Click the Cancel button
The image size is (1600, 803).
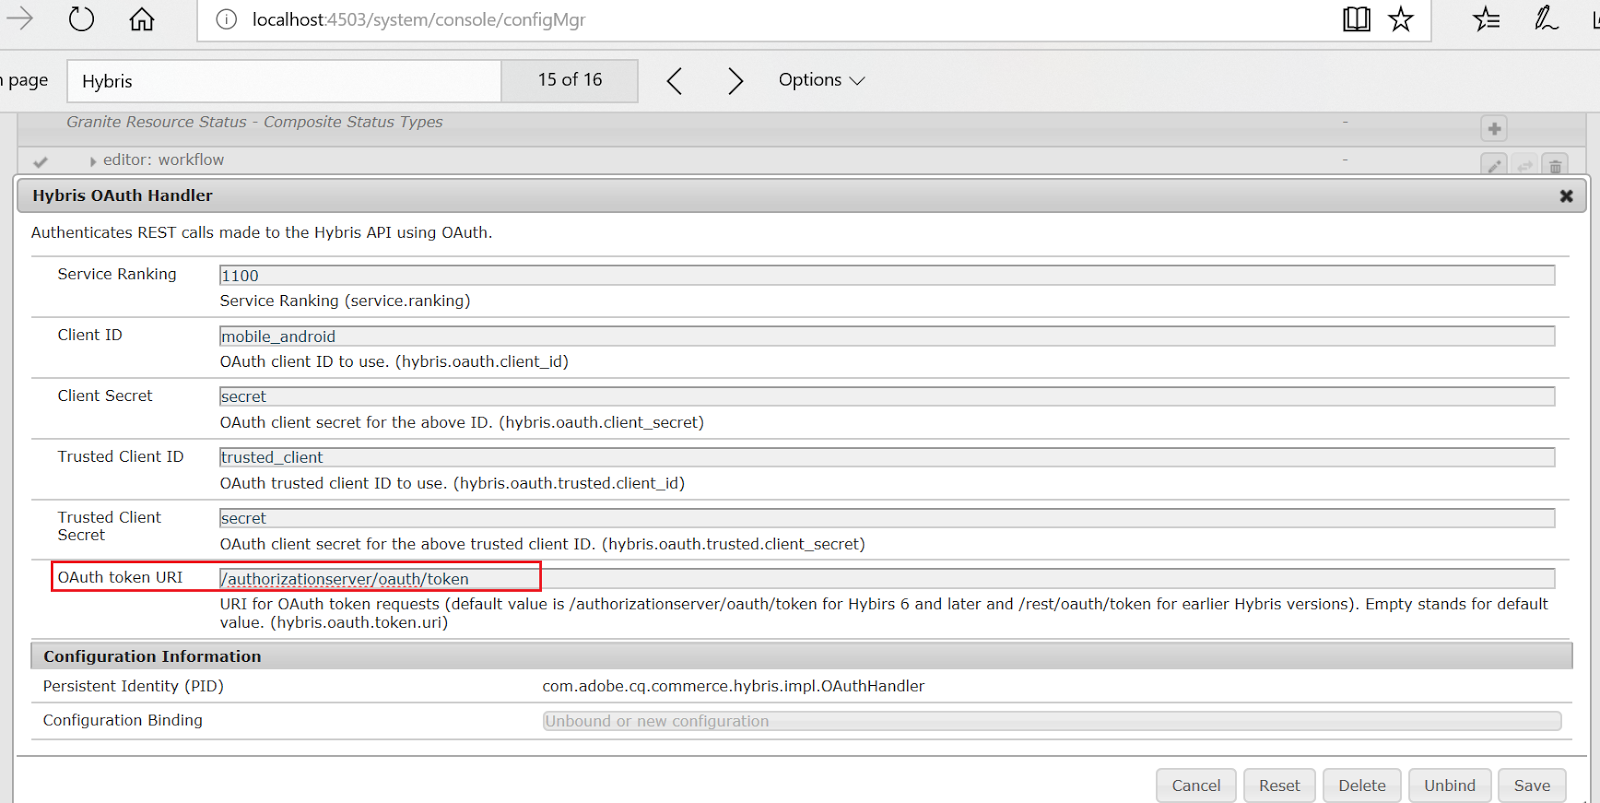(1196, 785)
